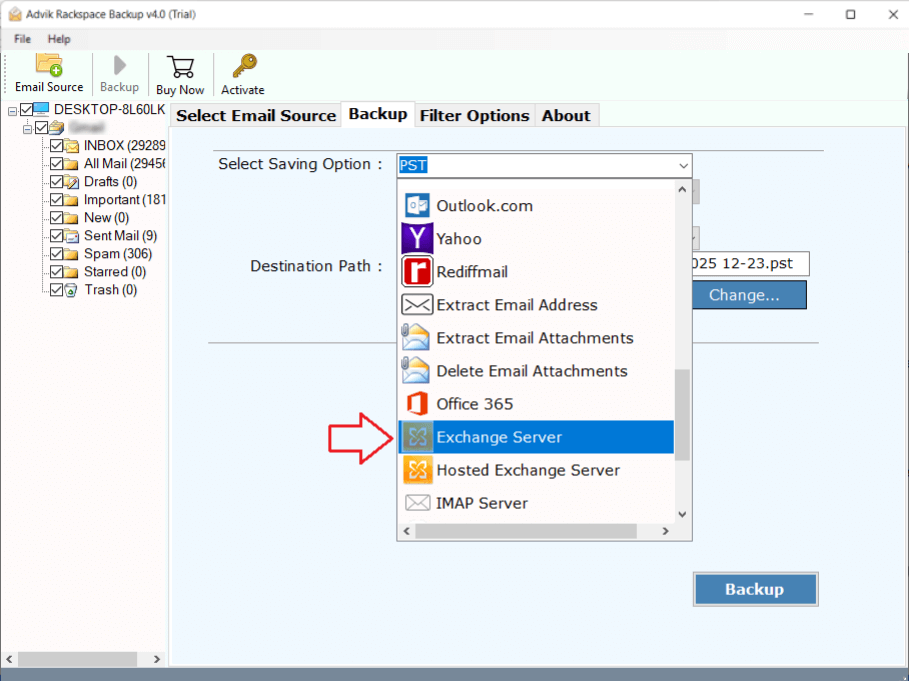This screenshot has height=681, width=909.
Task: Click the Activate key icon
Action: (244, 66)
